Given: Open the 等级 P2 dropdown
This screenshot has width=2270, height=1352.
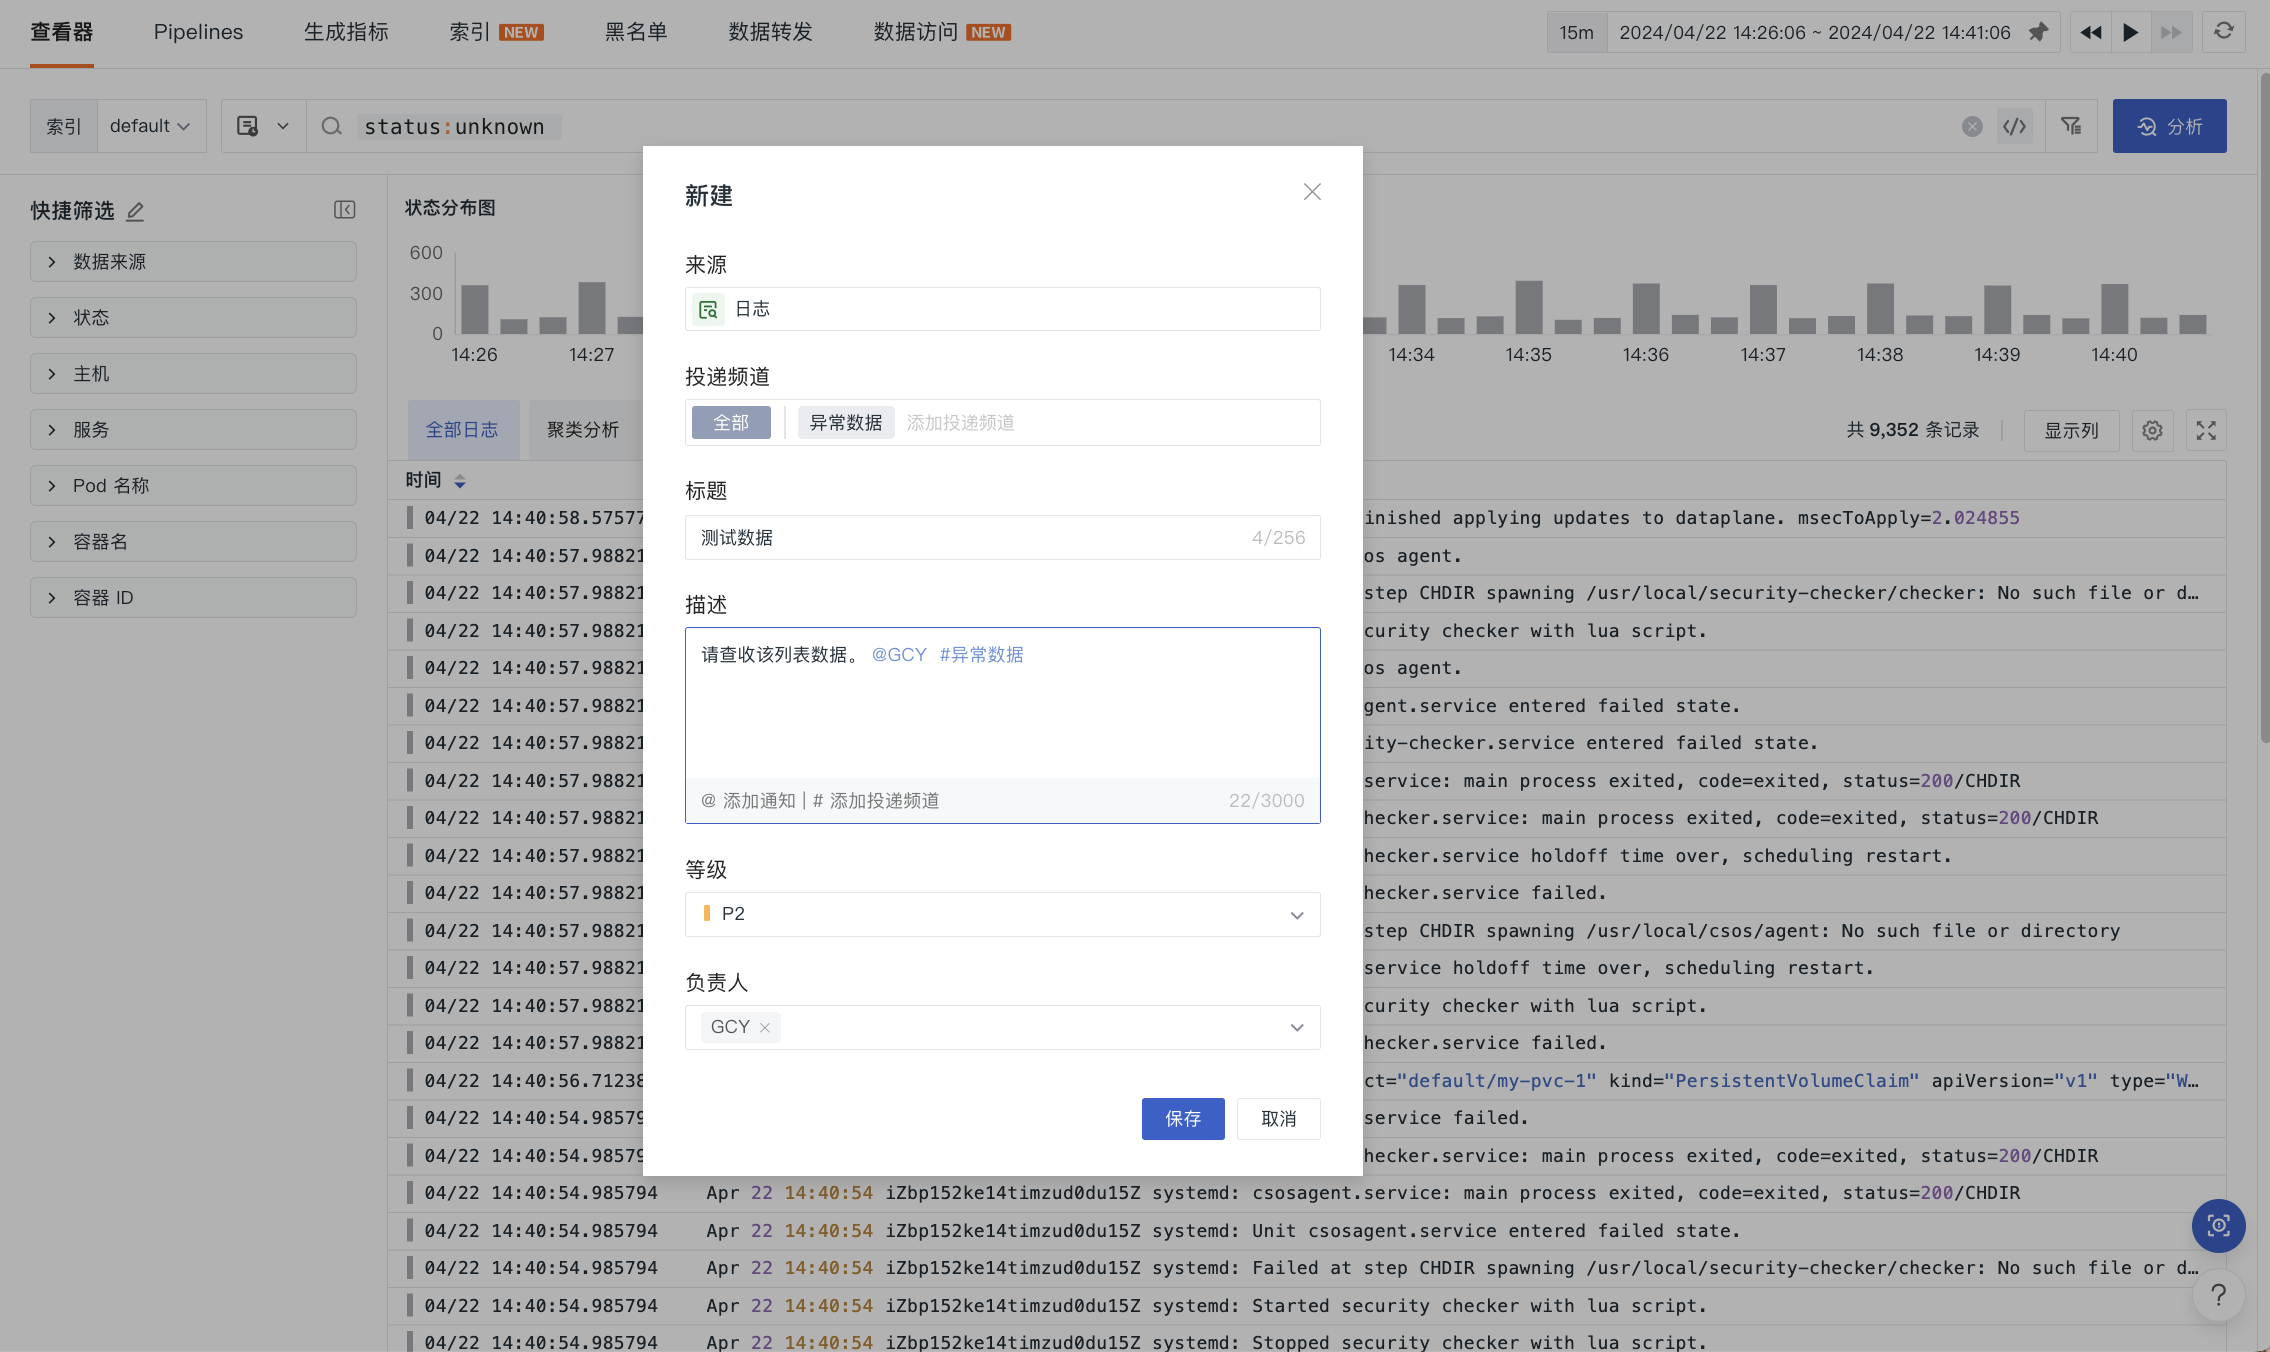Looking at the screenshot, I should tap(1002, 914).
